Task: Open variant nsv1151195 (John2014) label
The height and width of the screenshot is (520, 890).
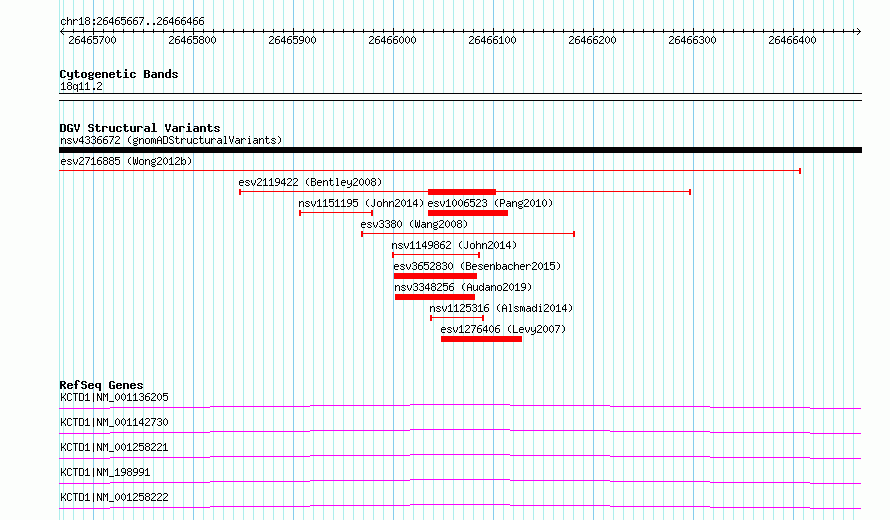Action: point(361,203)
